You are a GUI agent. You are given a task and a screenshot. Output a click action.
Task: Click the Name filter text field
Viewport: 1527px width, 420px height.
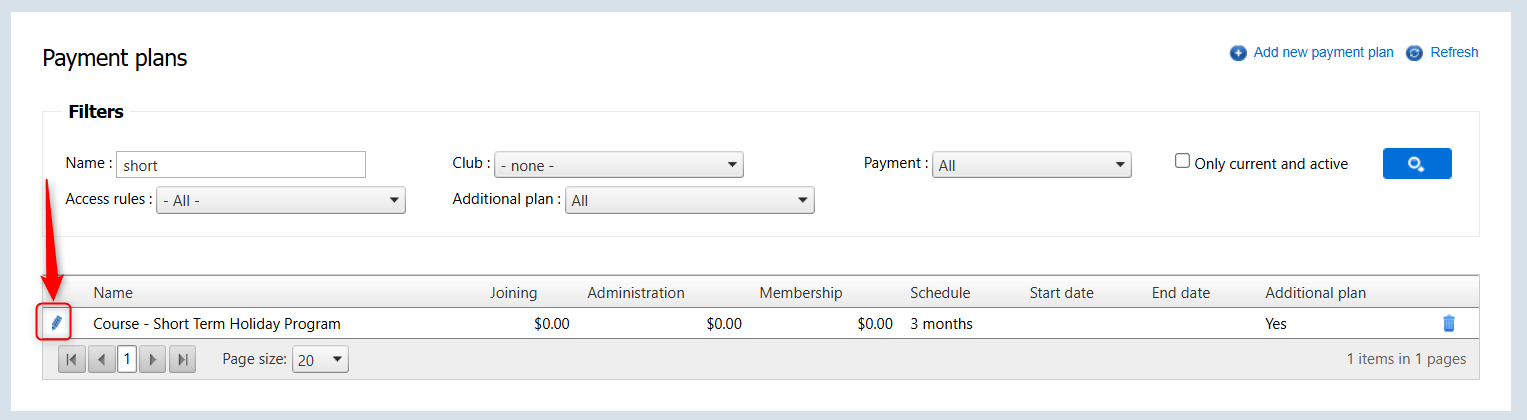(241, 165)
